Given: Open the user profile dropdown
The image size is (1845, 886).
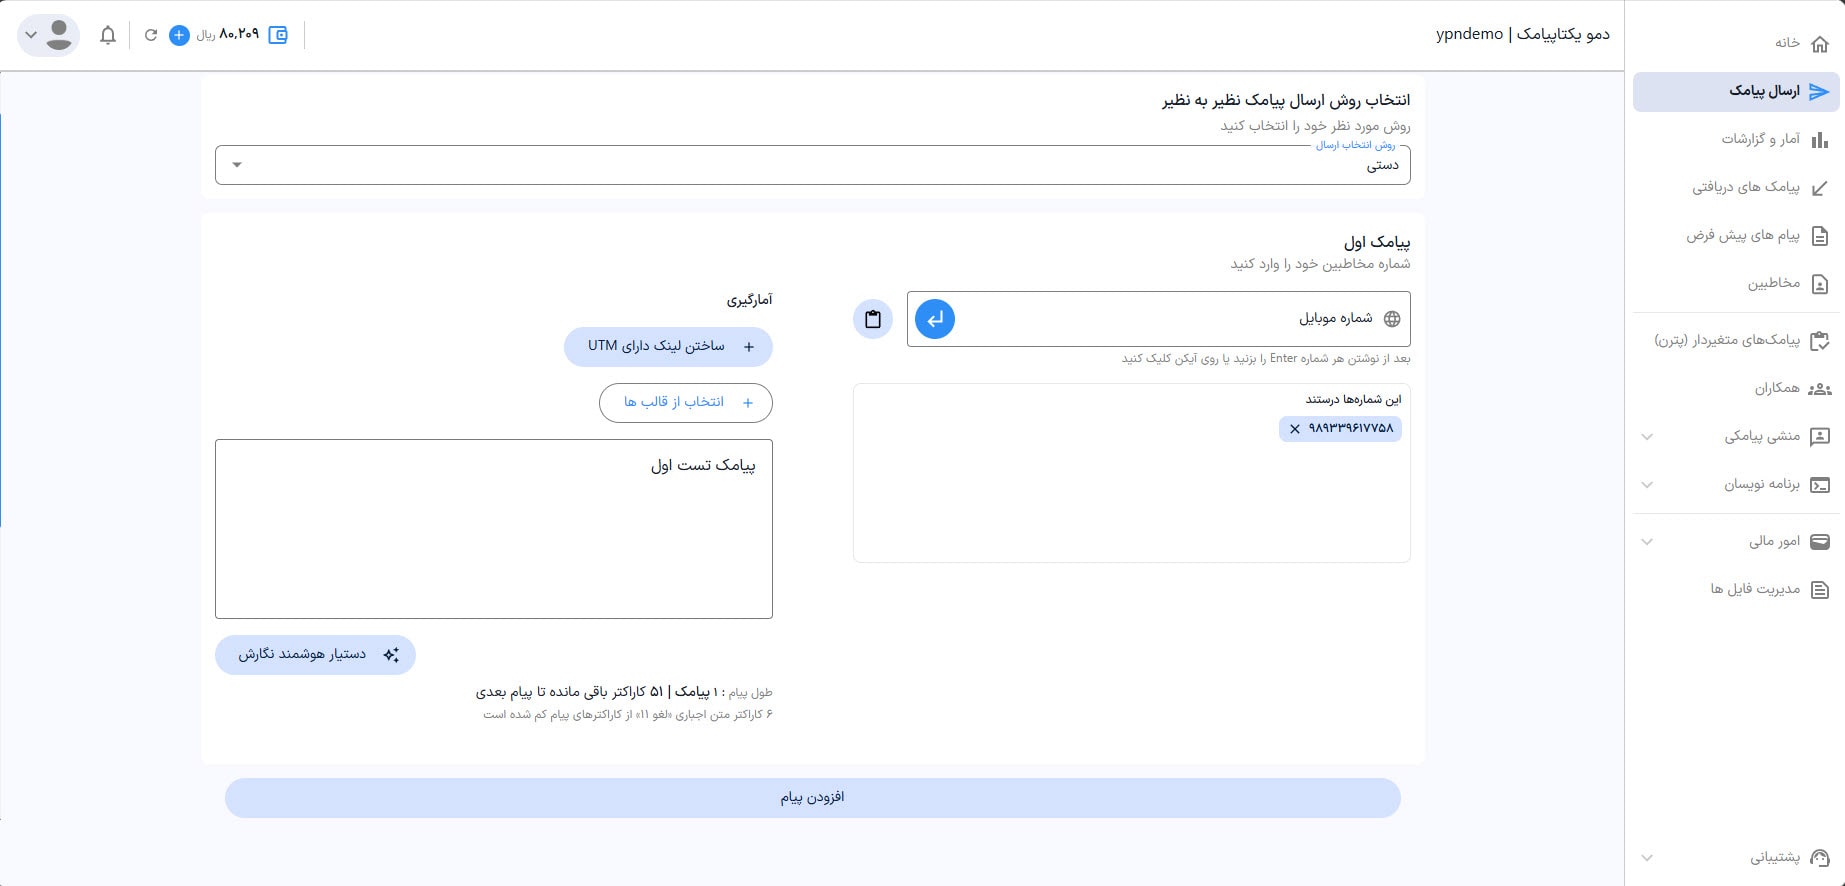Looking at the screenshot, I should click(48, 35).
